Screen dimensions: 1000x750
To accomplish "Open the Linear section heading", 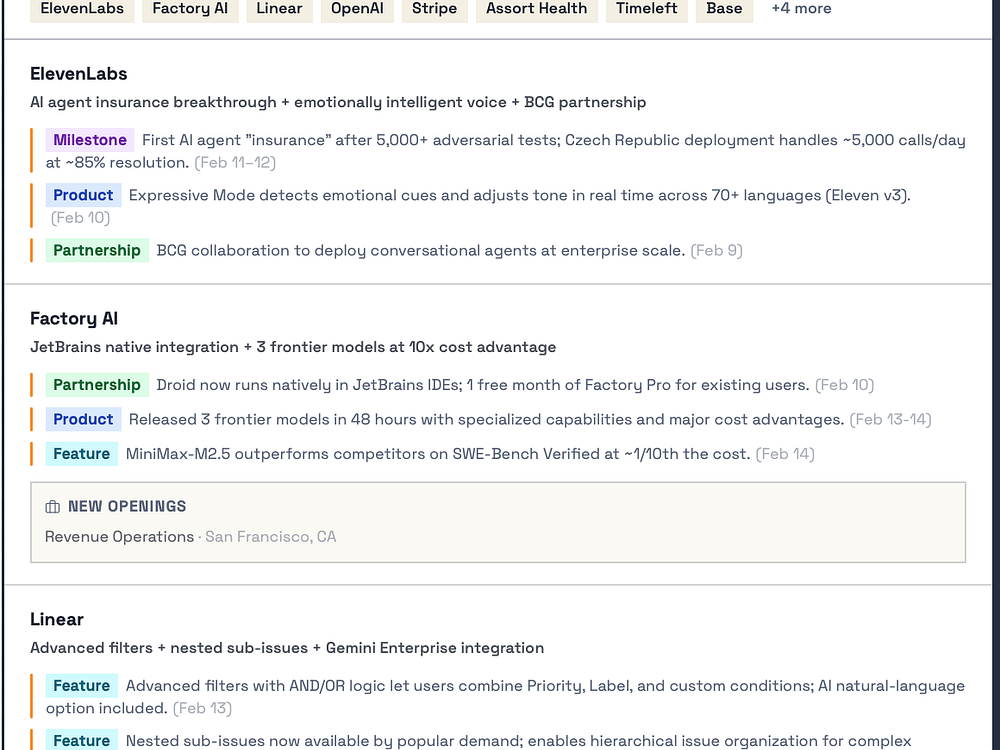I will tap(57, 619).
